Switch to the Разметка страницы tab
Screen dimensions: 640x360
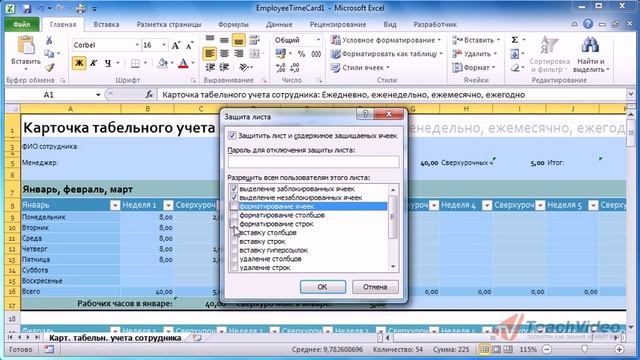[x=169, y=24]
